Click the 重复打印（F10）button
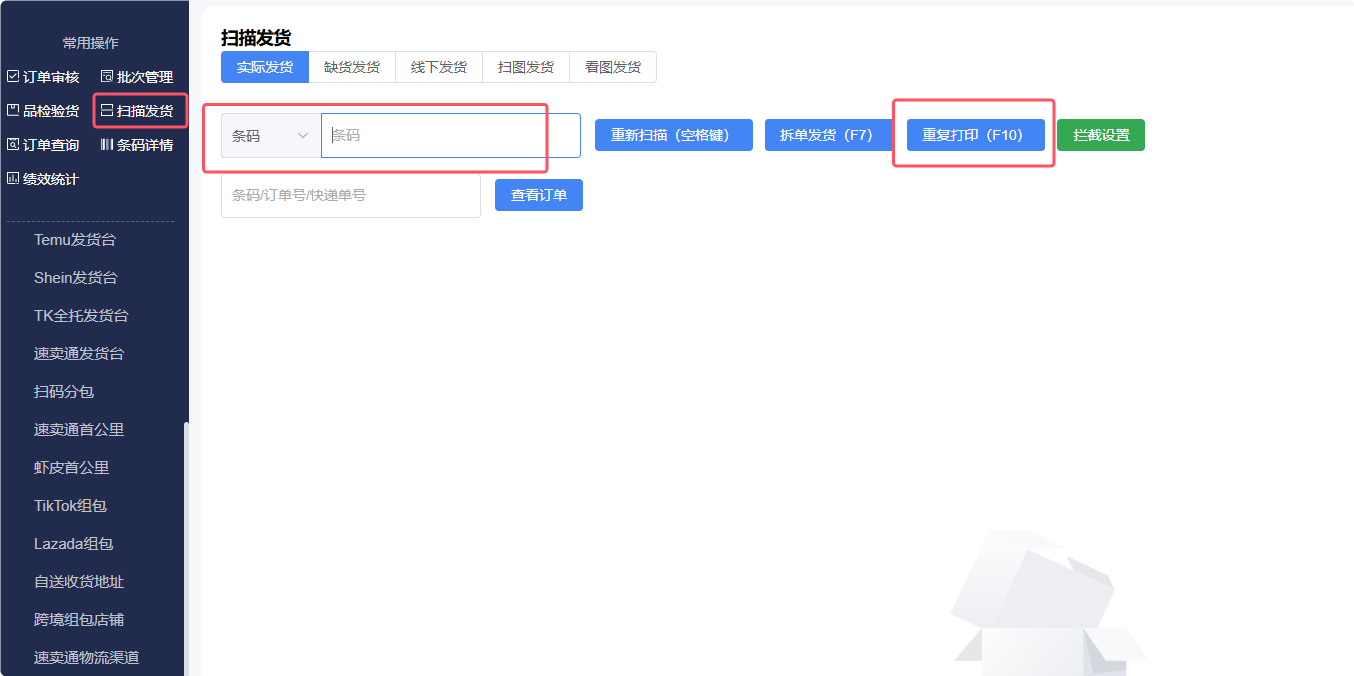 tap(976, 135)
